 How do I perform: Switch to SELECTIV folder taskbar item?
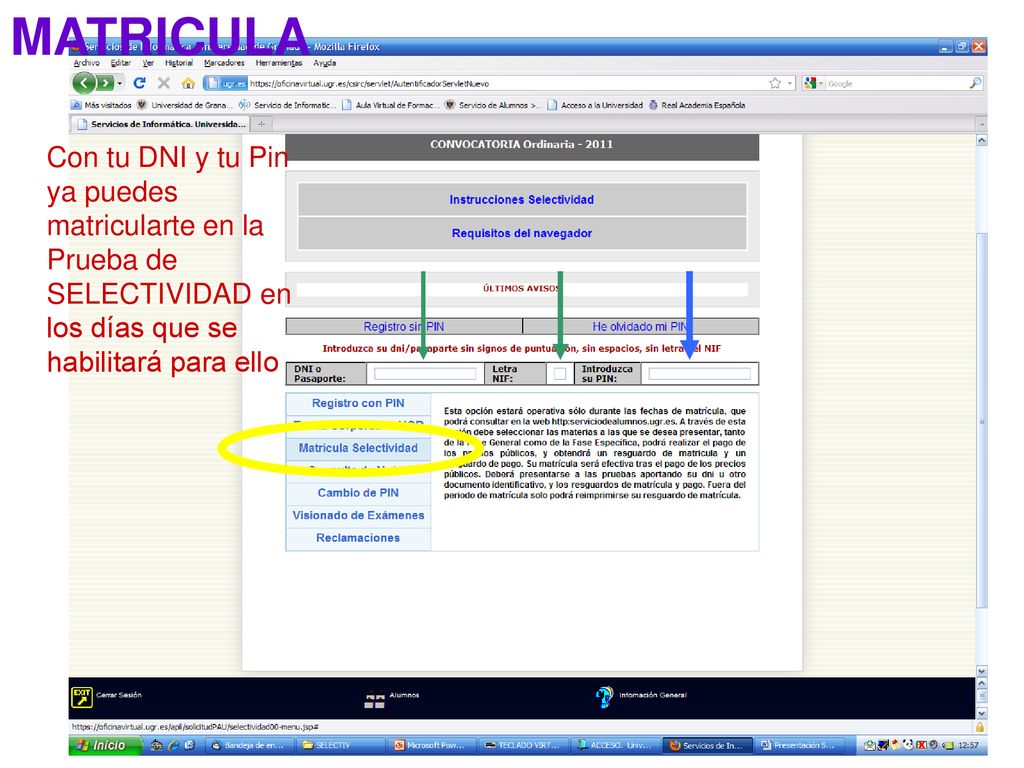point(342,745)
